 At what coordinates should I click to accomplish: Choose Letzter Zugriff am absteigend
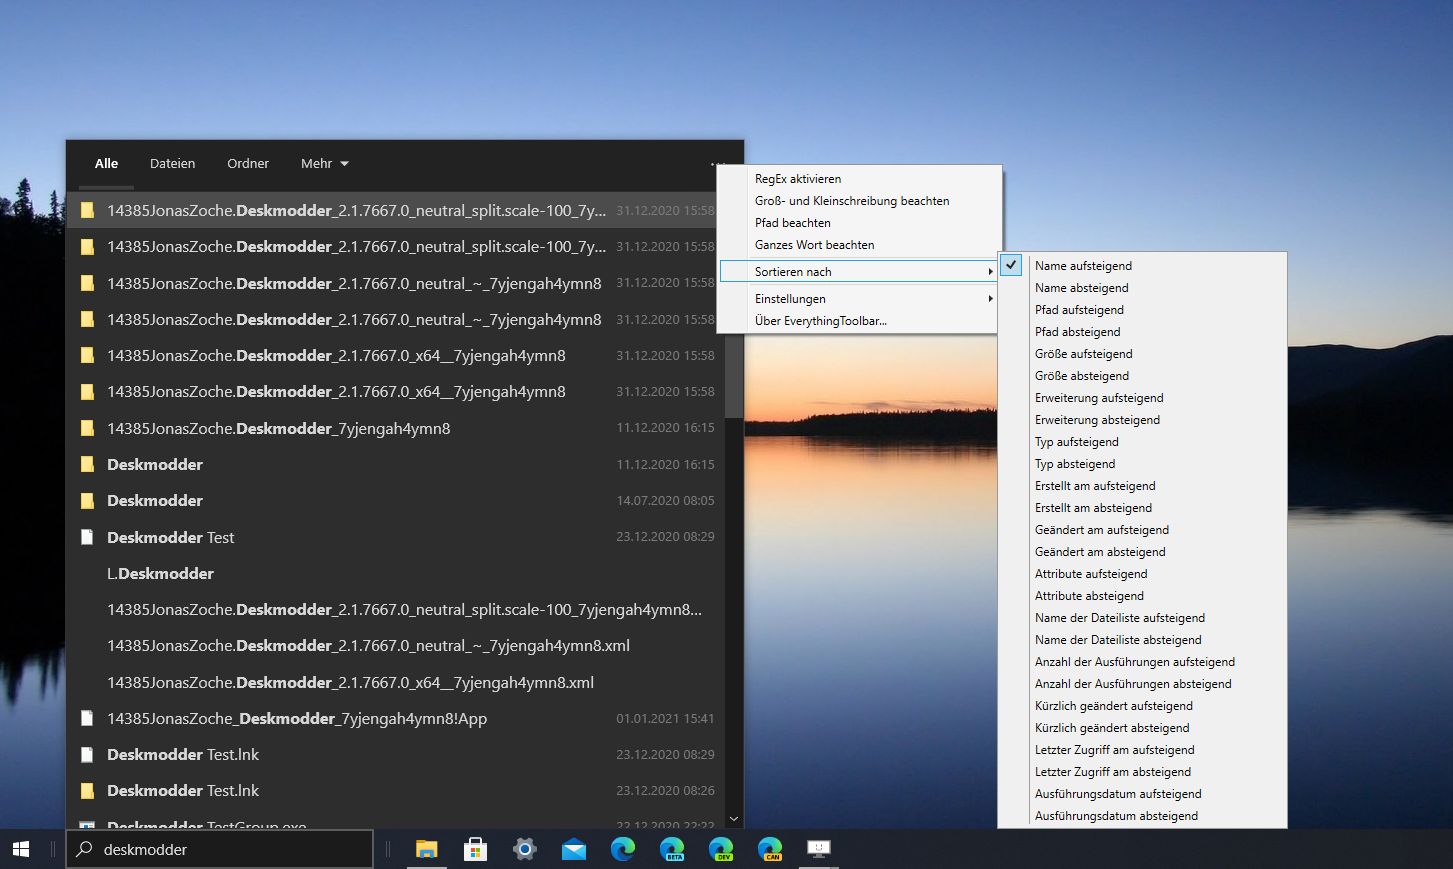point(1142,772)
